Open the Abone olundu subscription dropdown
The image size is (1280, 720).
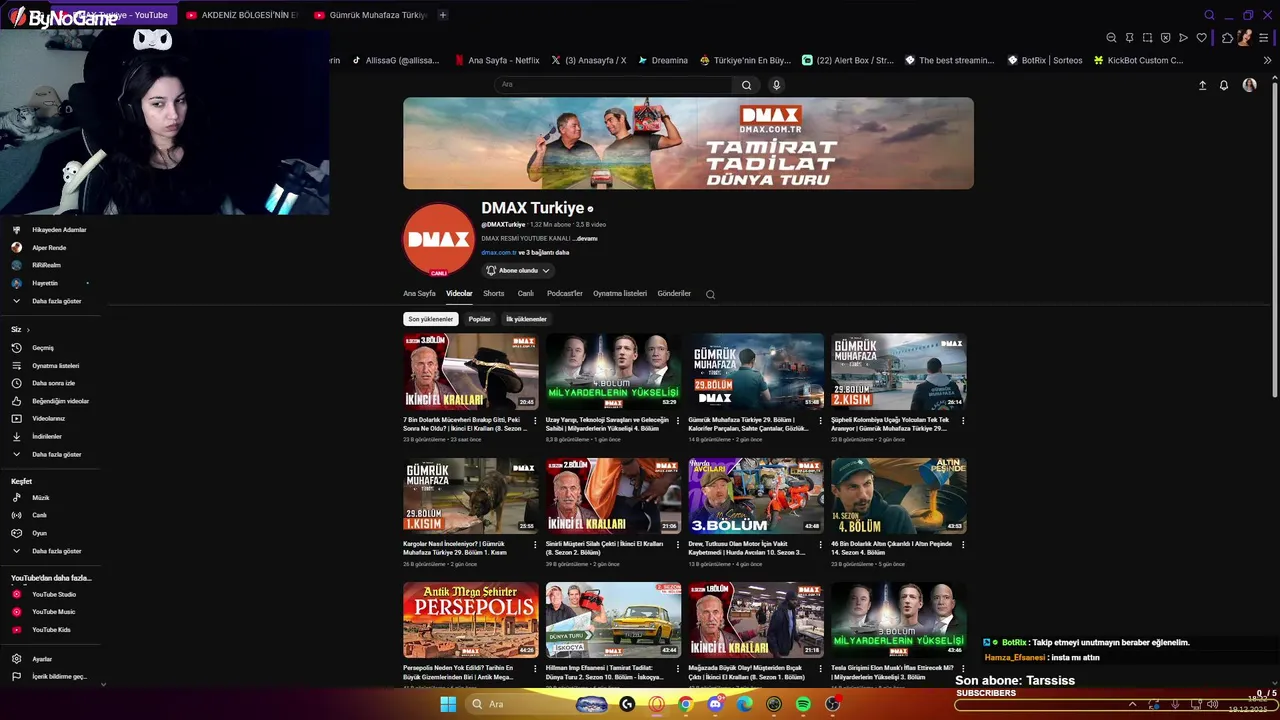tap(518, 271)
